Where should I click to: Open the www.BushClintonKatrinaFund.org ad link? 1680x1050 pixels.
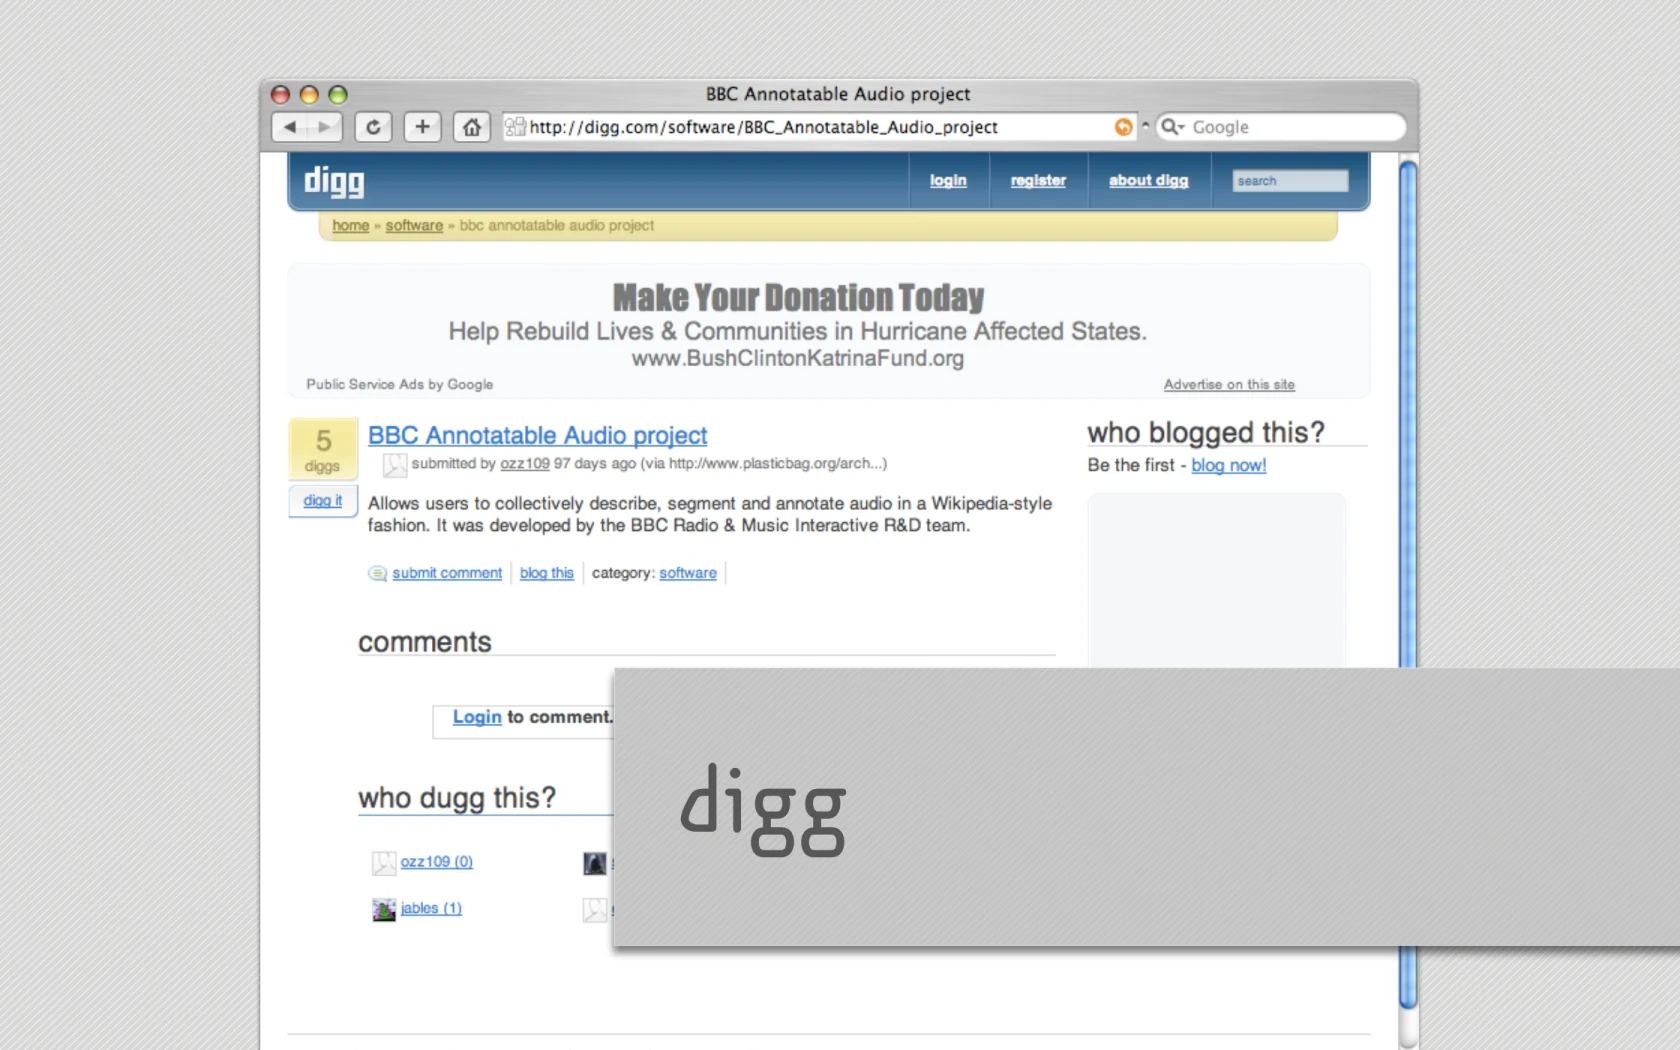click(x=798, y=358)
